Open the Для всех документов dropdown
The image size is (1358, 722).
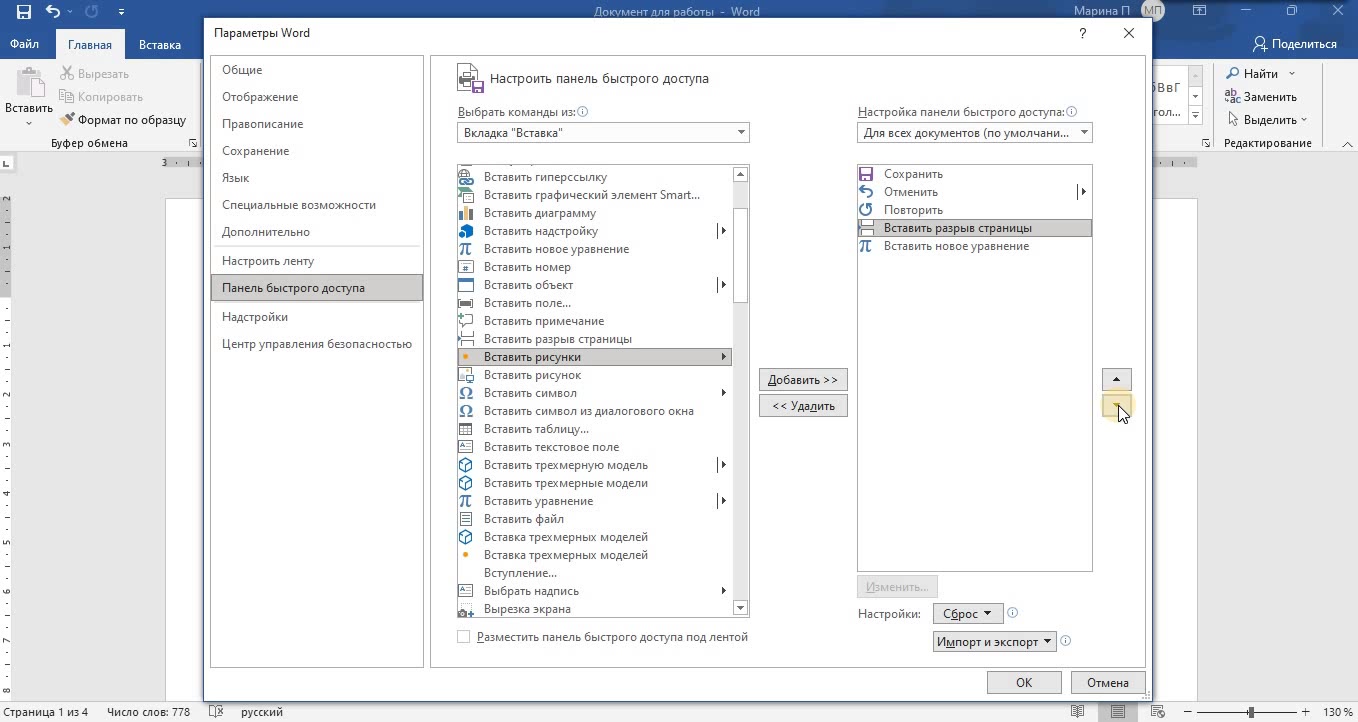coord(974,133)
